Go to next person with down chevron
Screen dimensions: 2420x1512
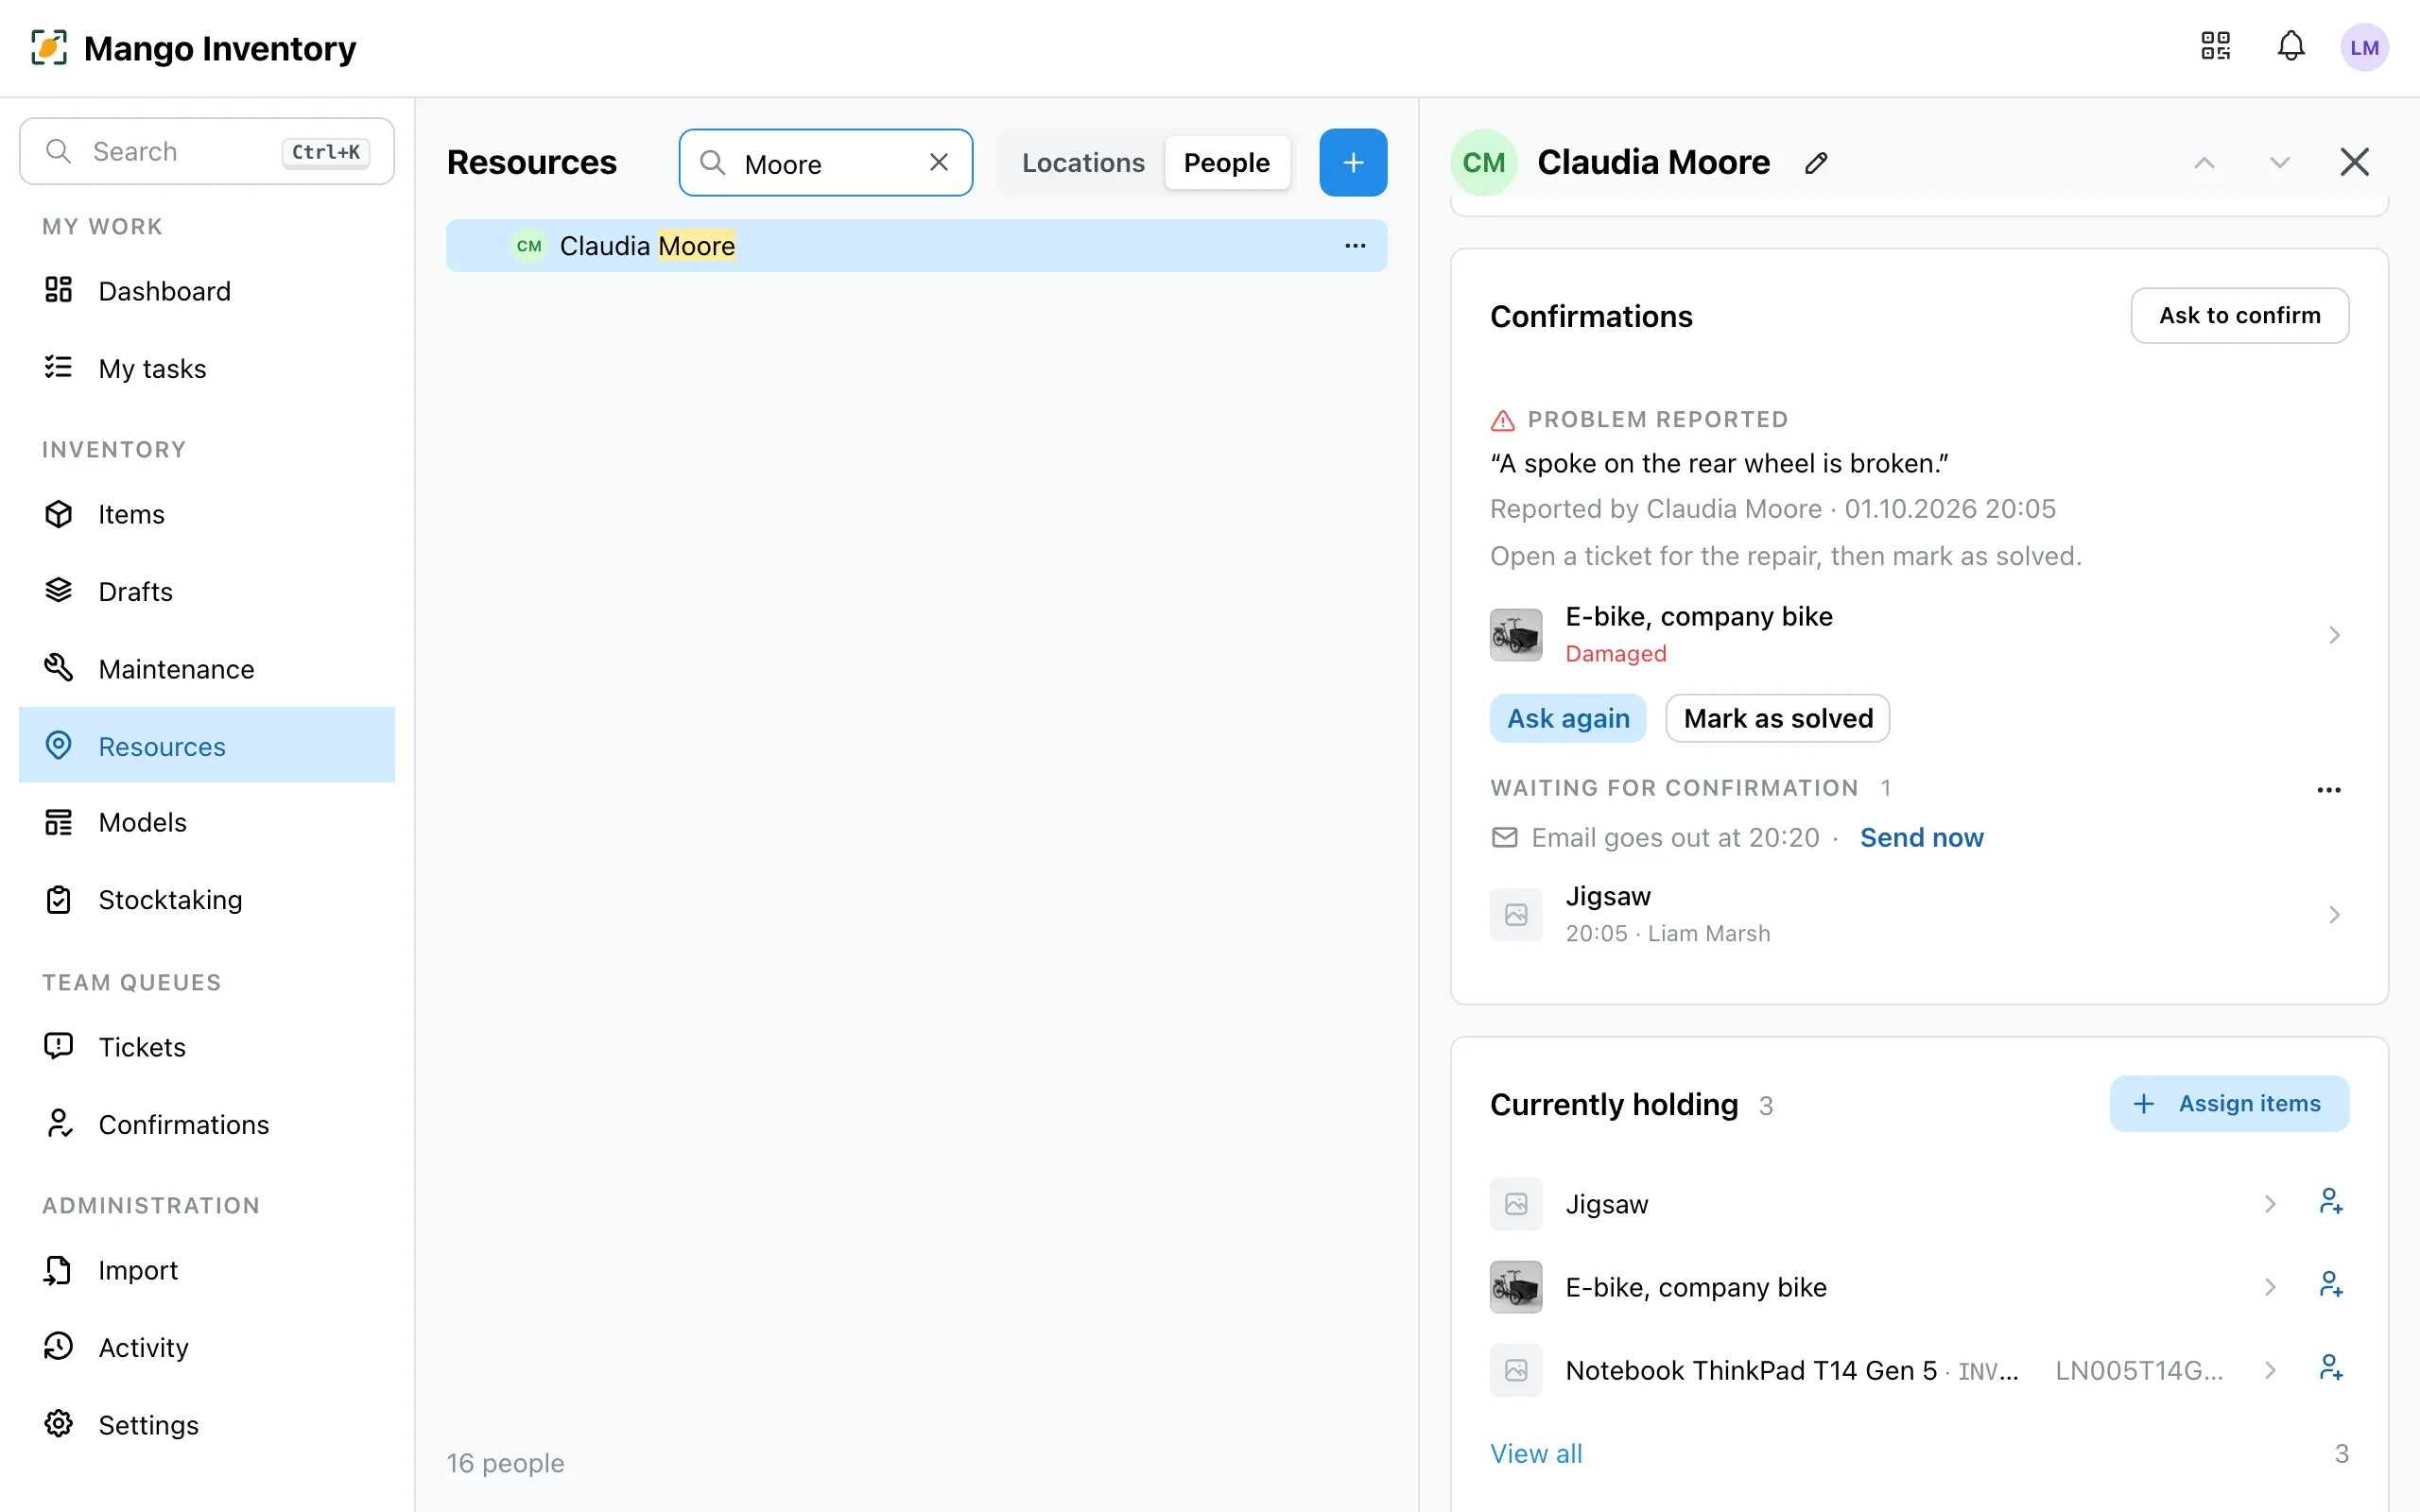coord(2279,163)
